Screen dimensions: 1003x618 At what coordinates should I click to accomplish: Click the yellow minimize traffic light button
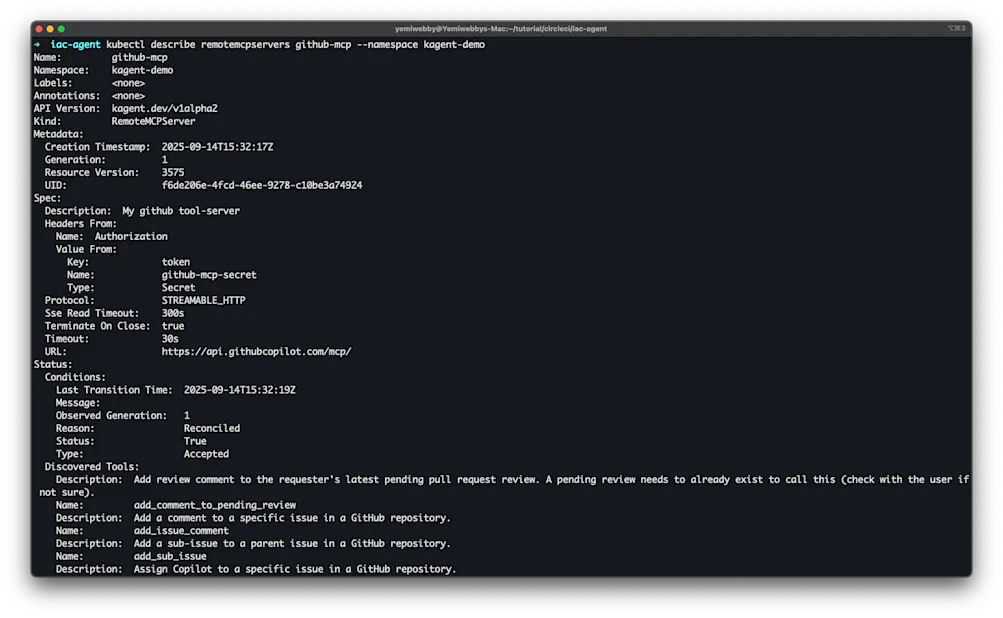tap(52, 31)
